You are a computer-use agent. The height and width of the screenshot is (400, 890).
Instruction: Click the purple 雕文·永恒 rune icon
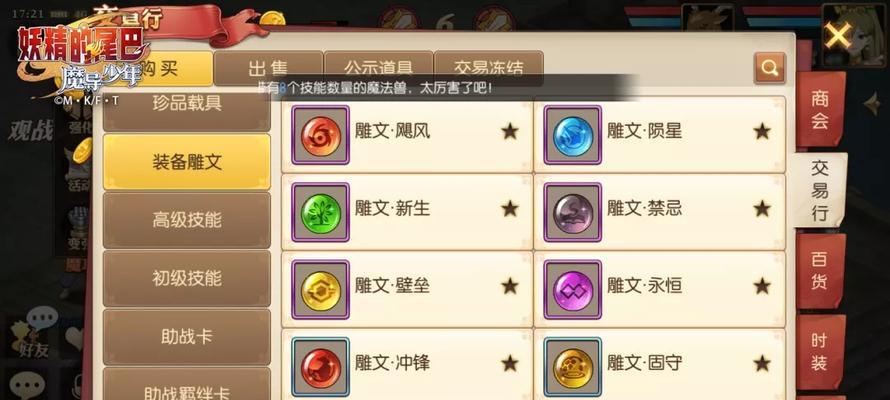click(x=573, y=290)
